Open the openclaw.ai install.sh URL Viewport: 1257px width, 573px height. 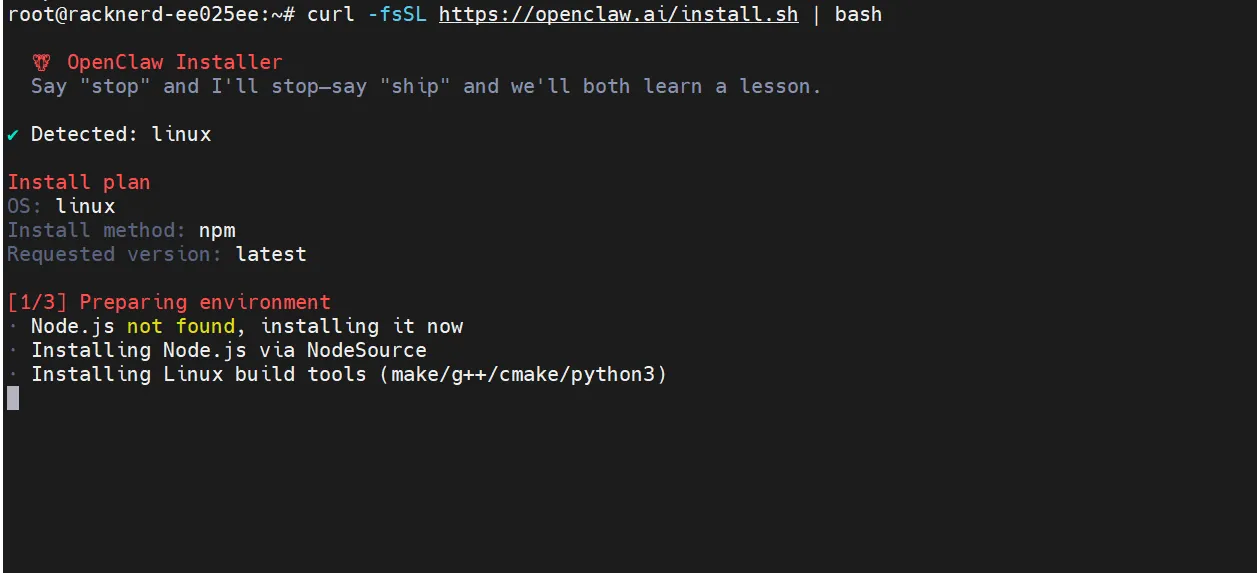618,14
